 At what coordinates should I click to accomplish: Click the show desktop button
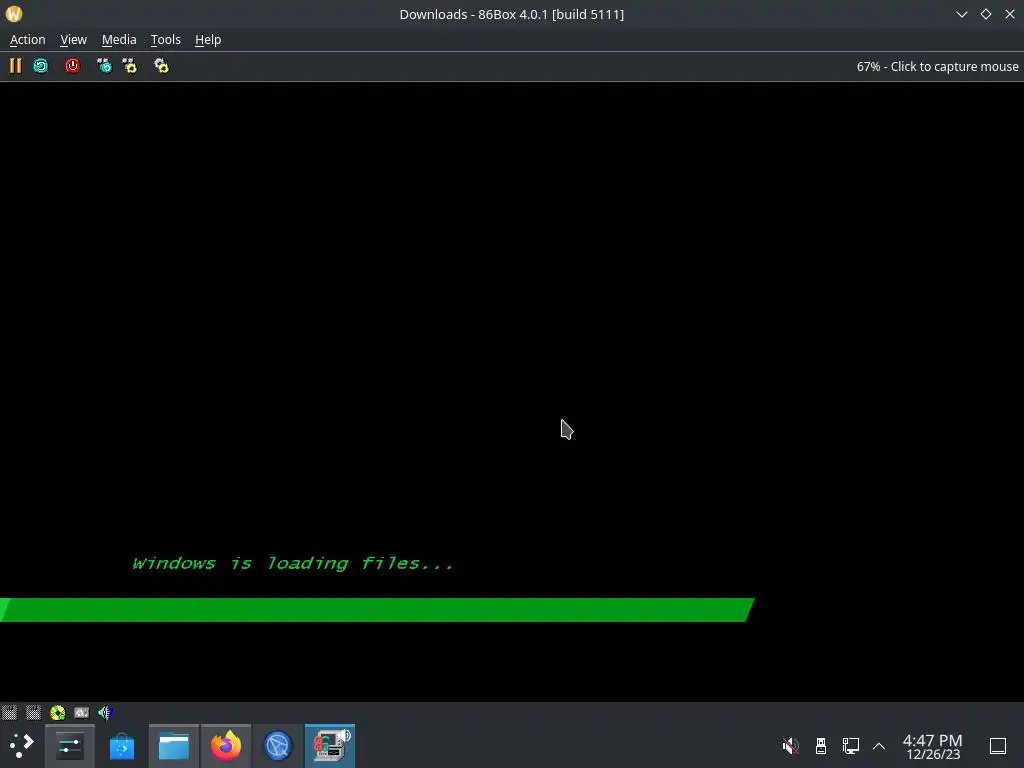pyautogui.click(x=998, y=746)
